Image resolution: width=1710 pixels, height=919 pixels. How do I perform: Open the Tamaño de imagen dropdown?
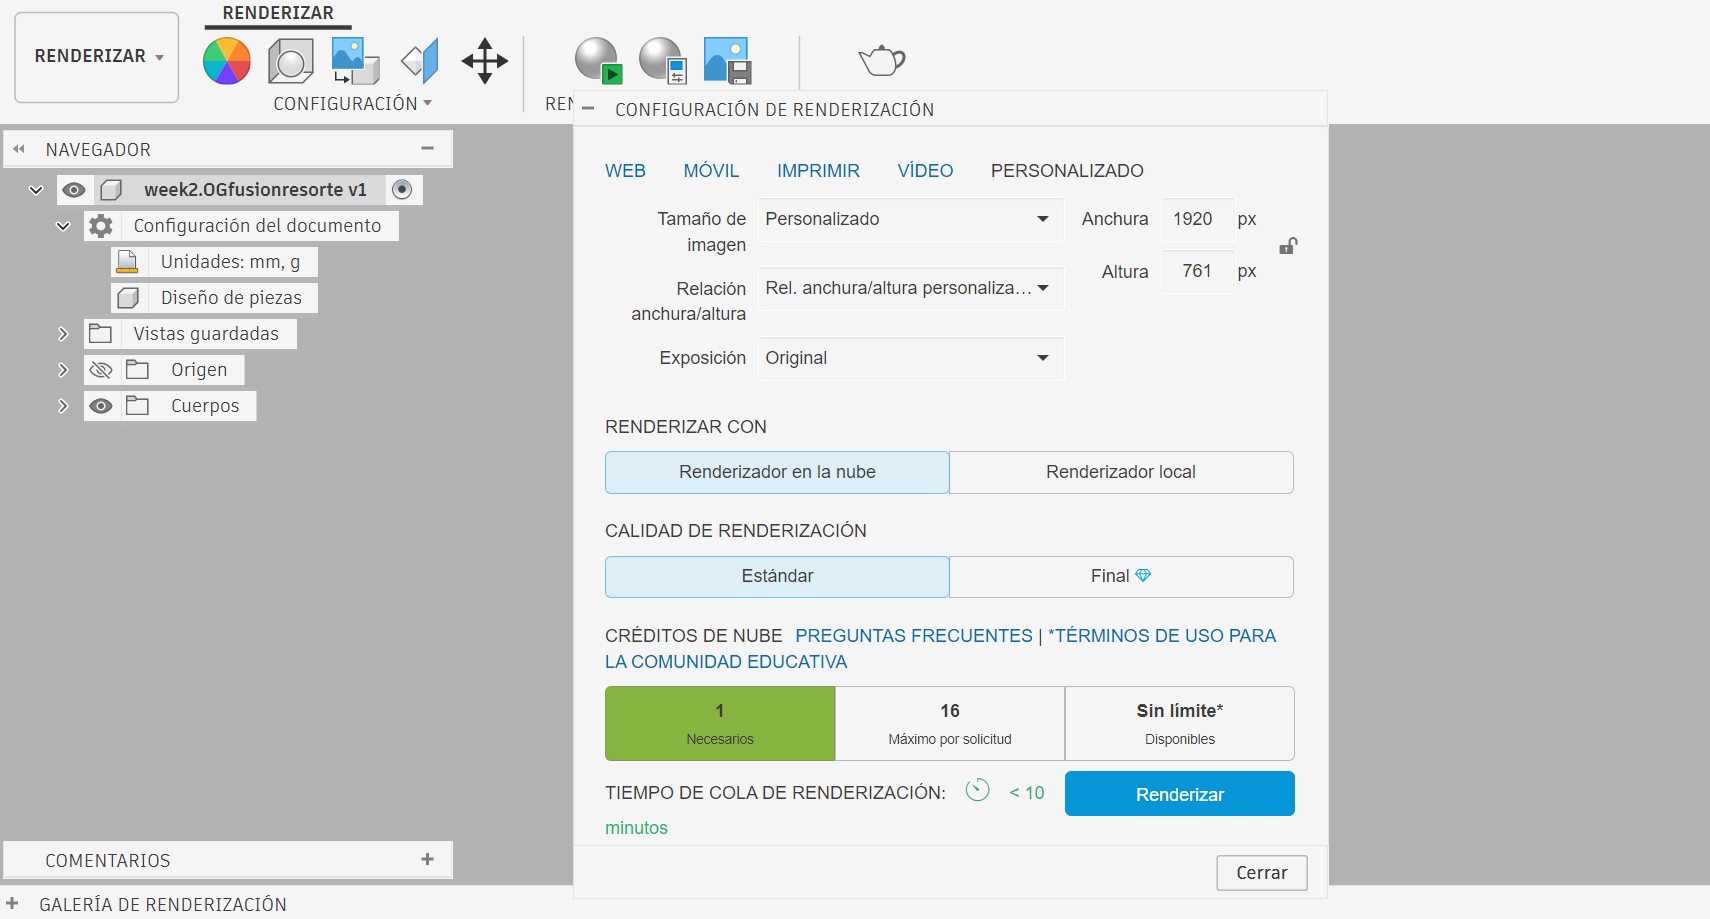[911, 219]
